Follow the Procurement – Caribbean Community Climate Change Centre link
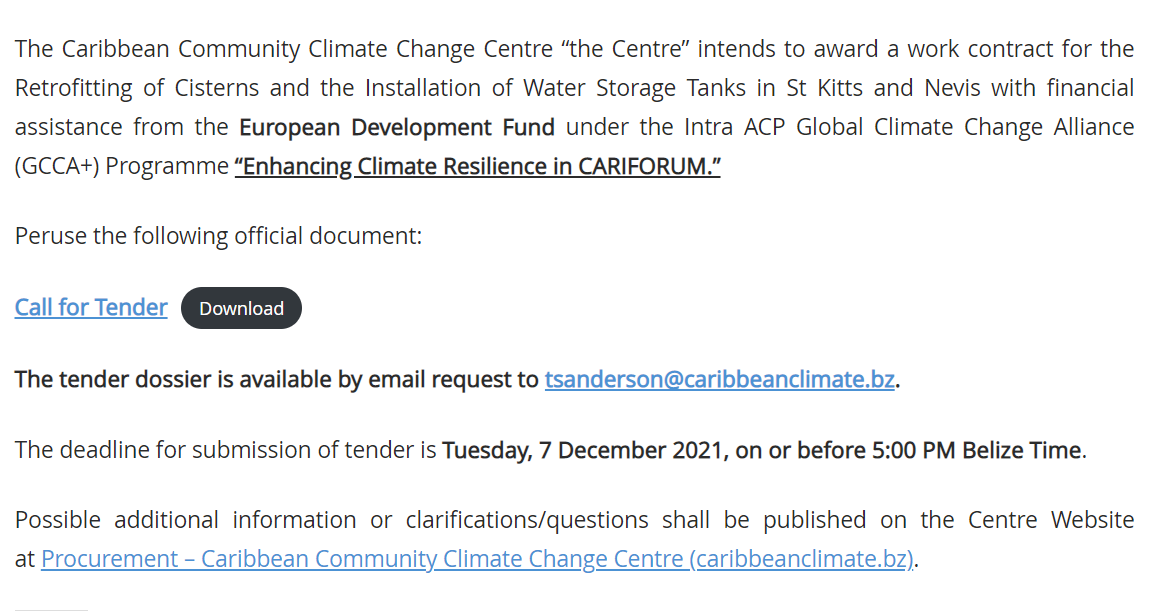 click(477, 559)
